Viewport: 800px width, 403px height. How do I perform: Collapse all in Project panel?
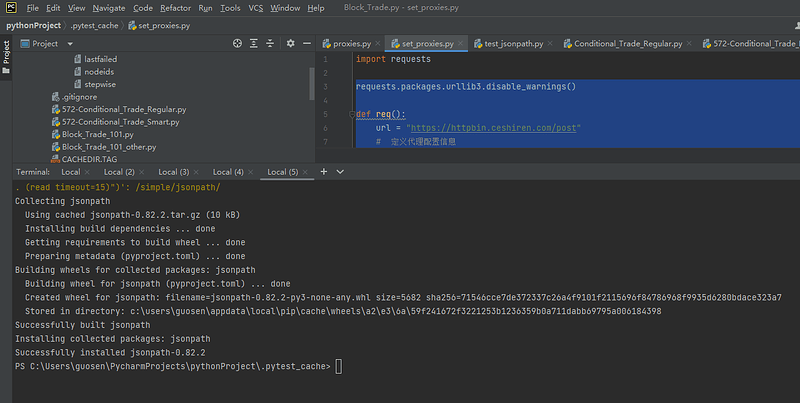coord(270,43)
